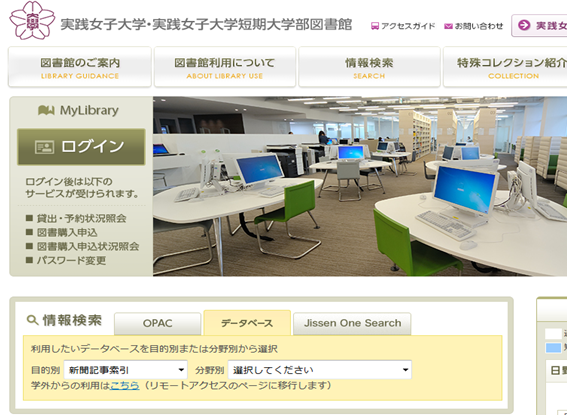
Task: Click the university cherry blossom logo
Action: (x=32, y=20)
